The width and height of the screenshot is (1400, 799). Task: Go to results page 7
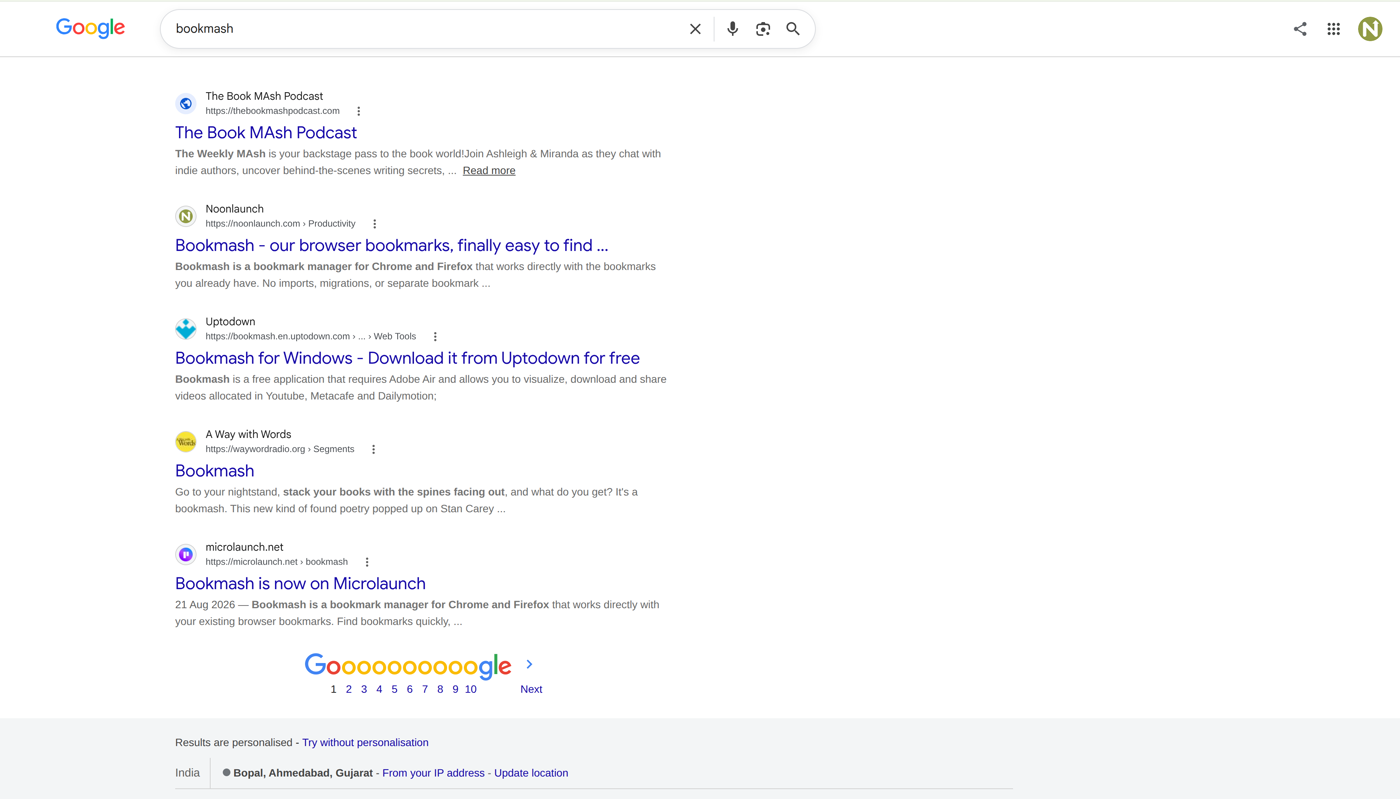[x=425, y=689]
